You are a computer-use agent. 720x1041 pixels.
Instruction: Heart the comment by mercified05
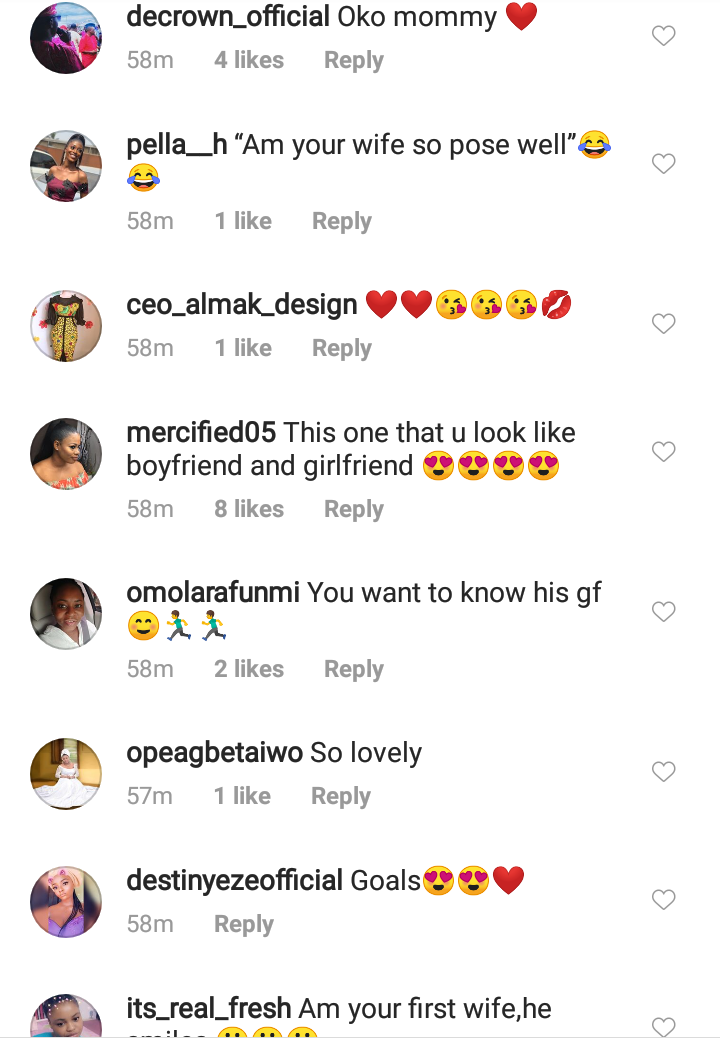click(664, 452)
